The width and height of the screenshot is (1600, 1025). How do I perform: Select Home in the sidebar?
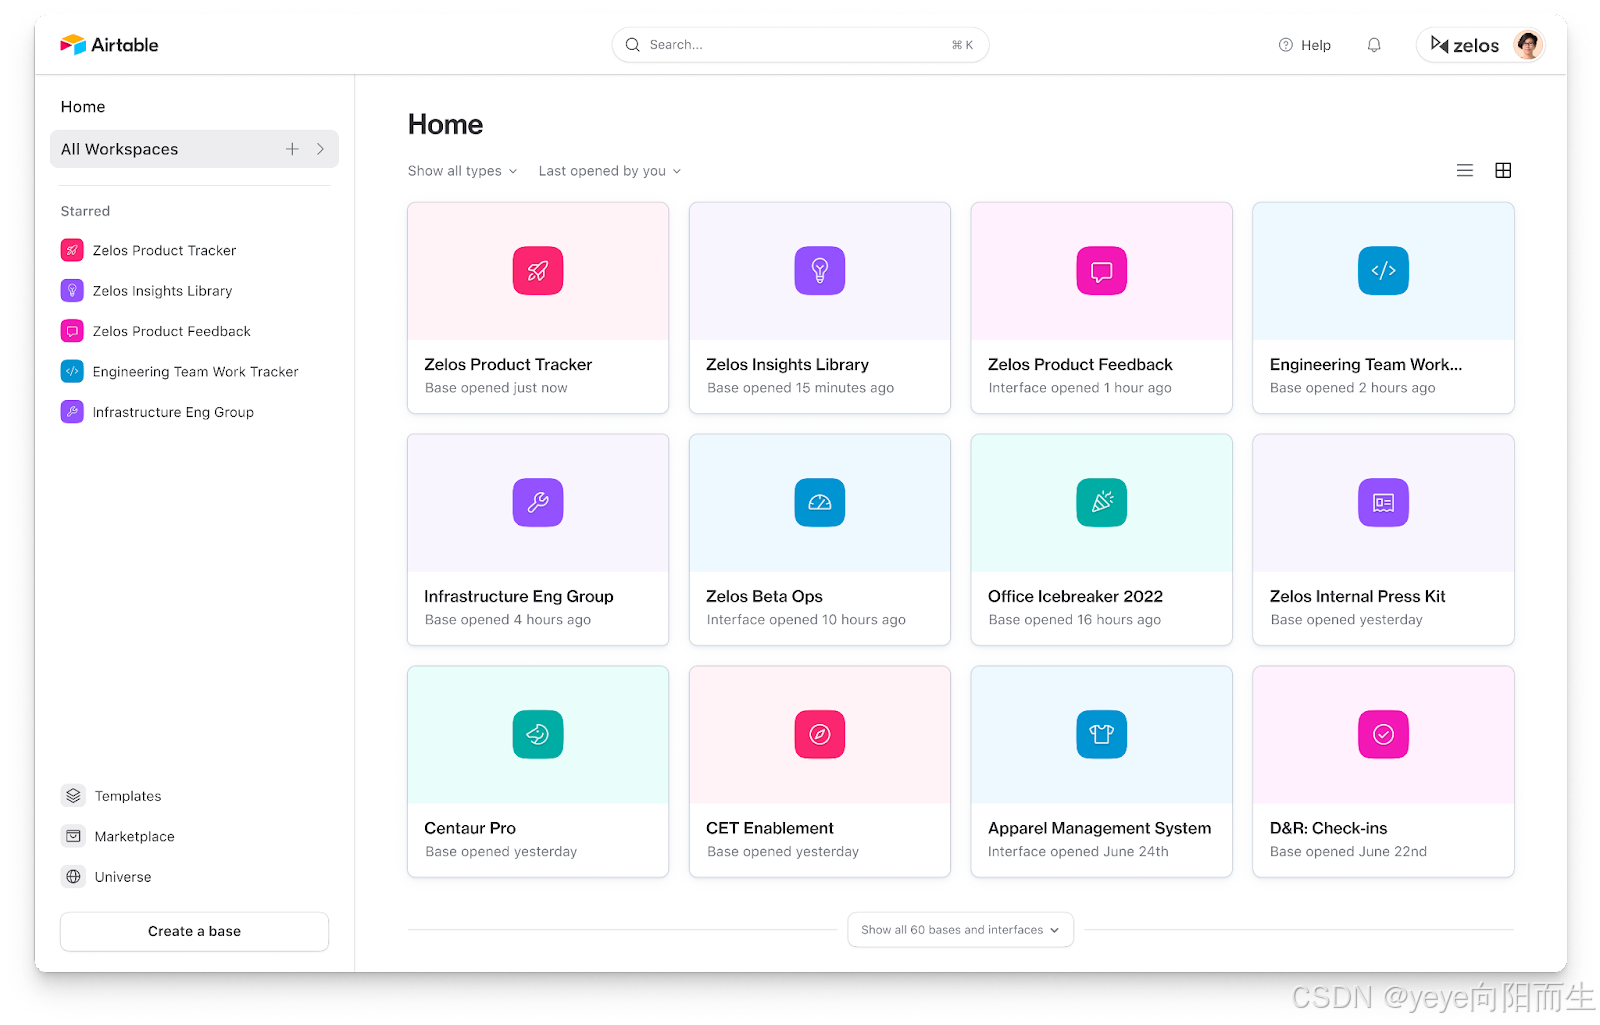(83, 107)
